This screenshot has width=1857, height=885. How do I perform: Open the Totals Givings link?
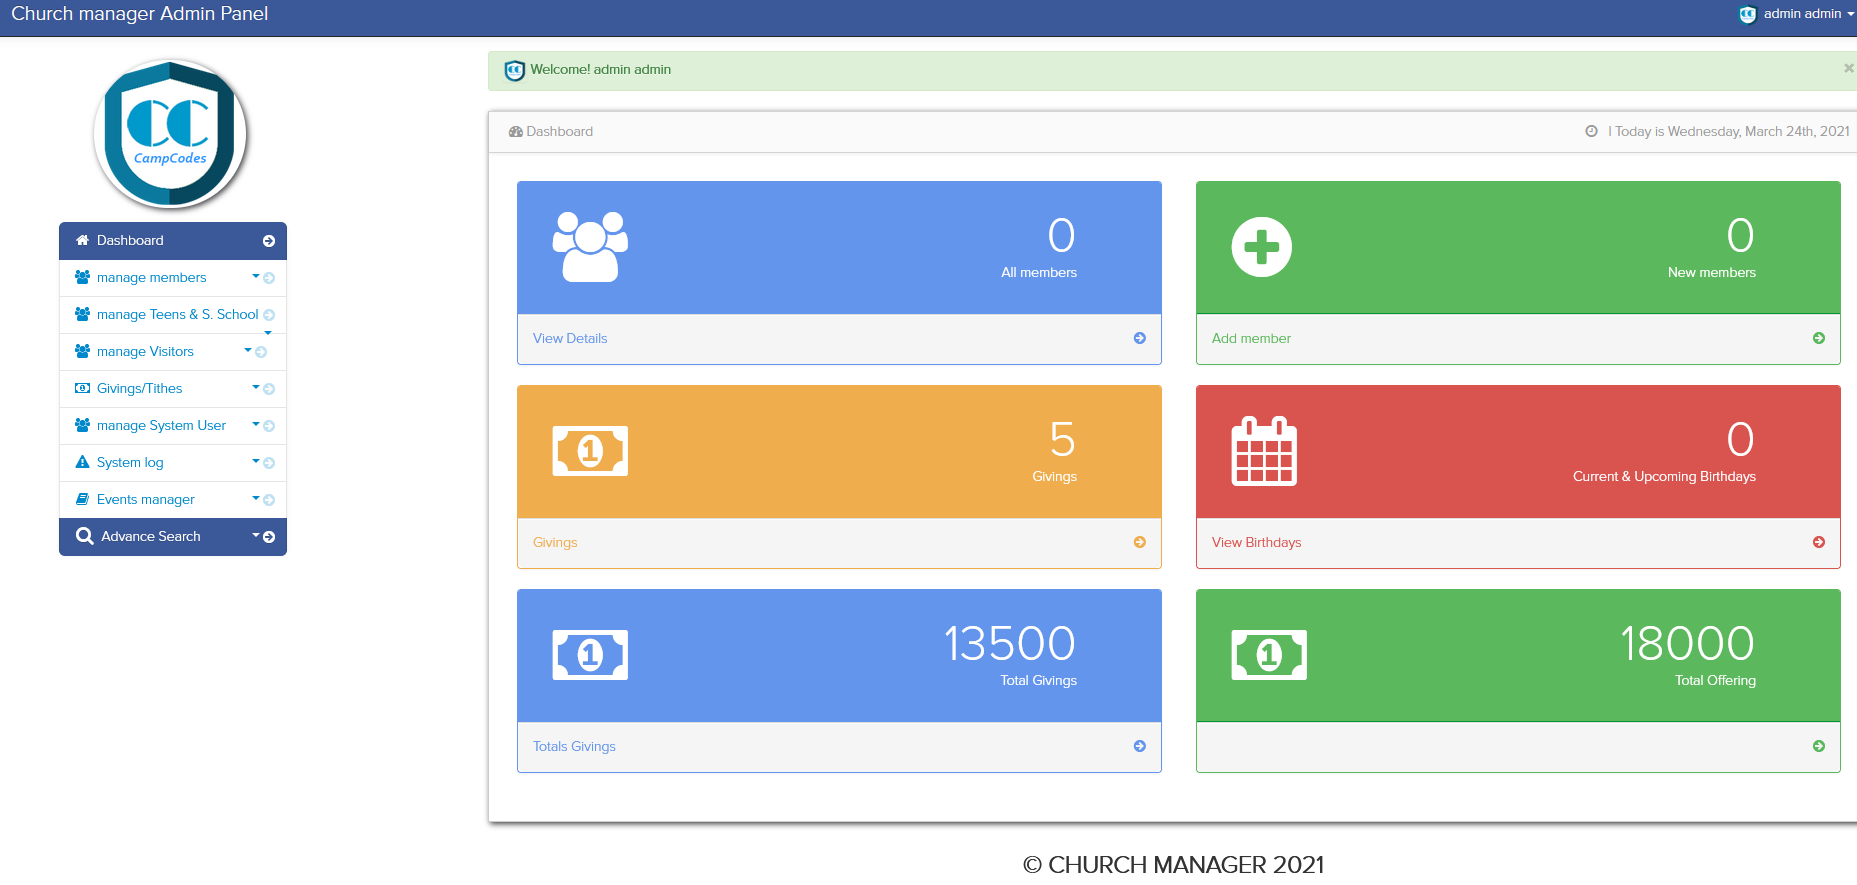pyautogui.click(x=574, y=746)
